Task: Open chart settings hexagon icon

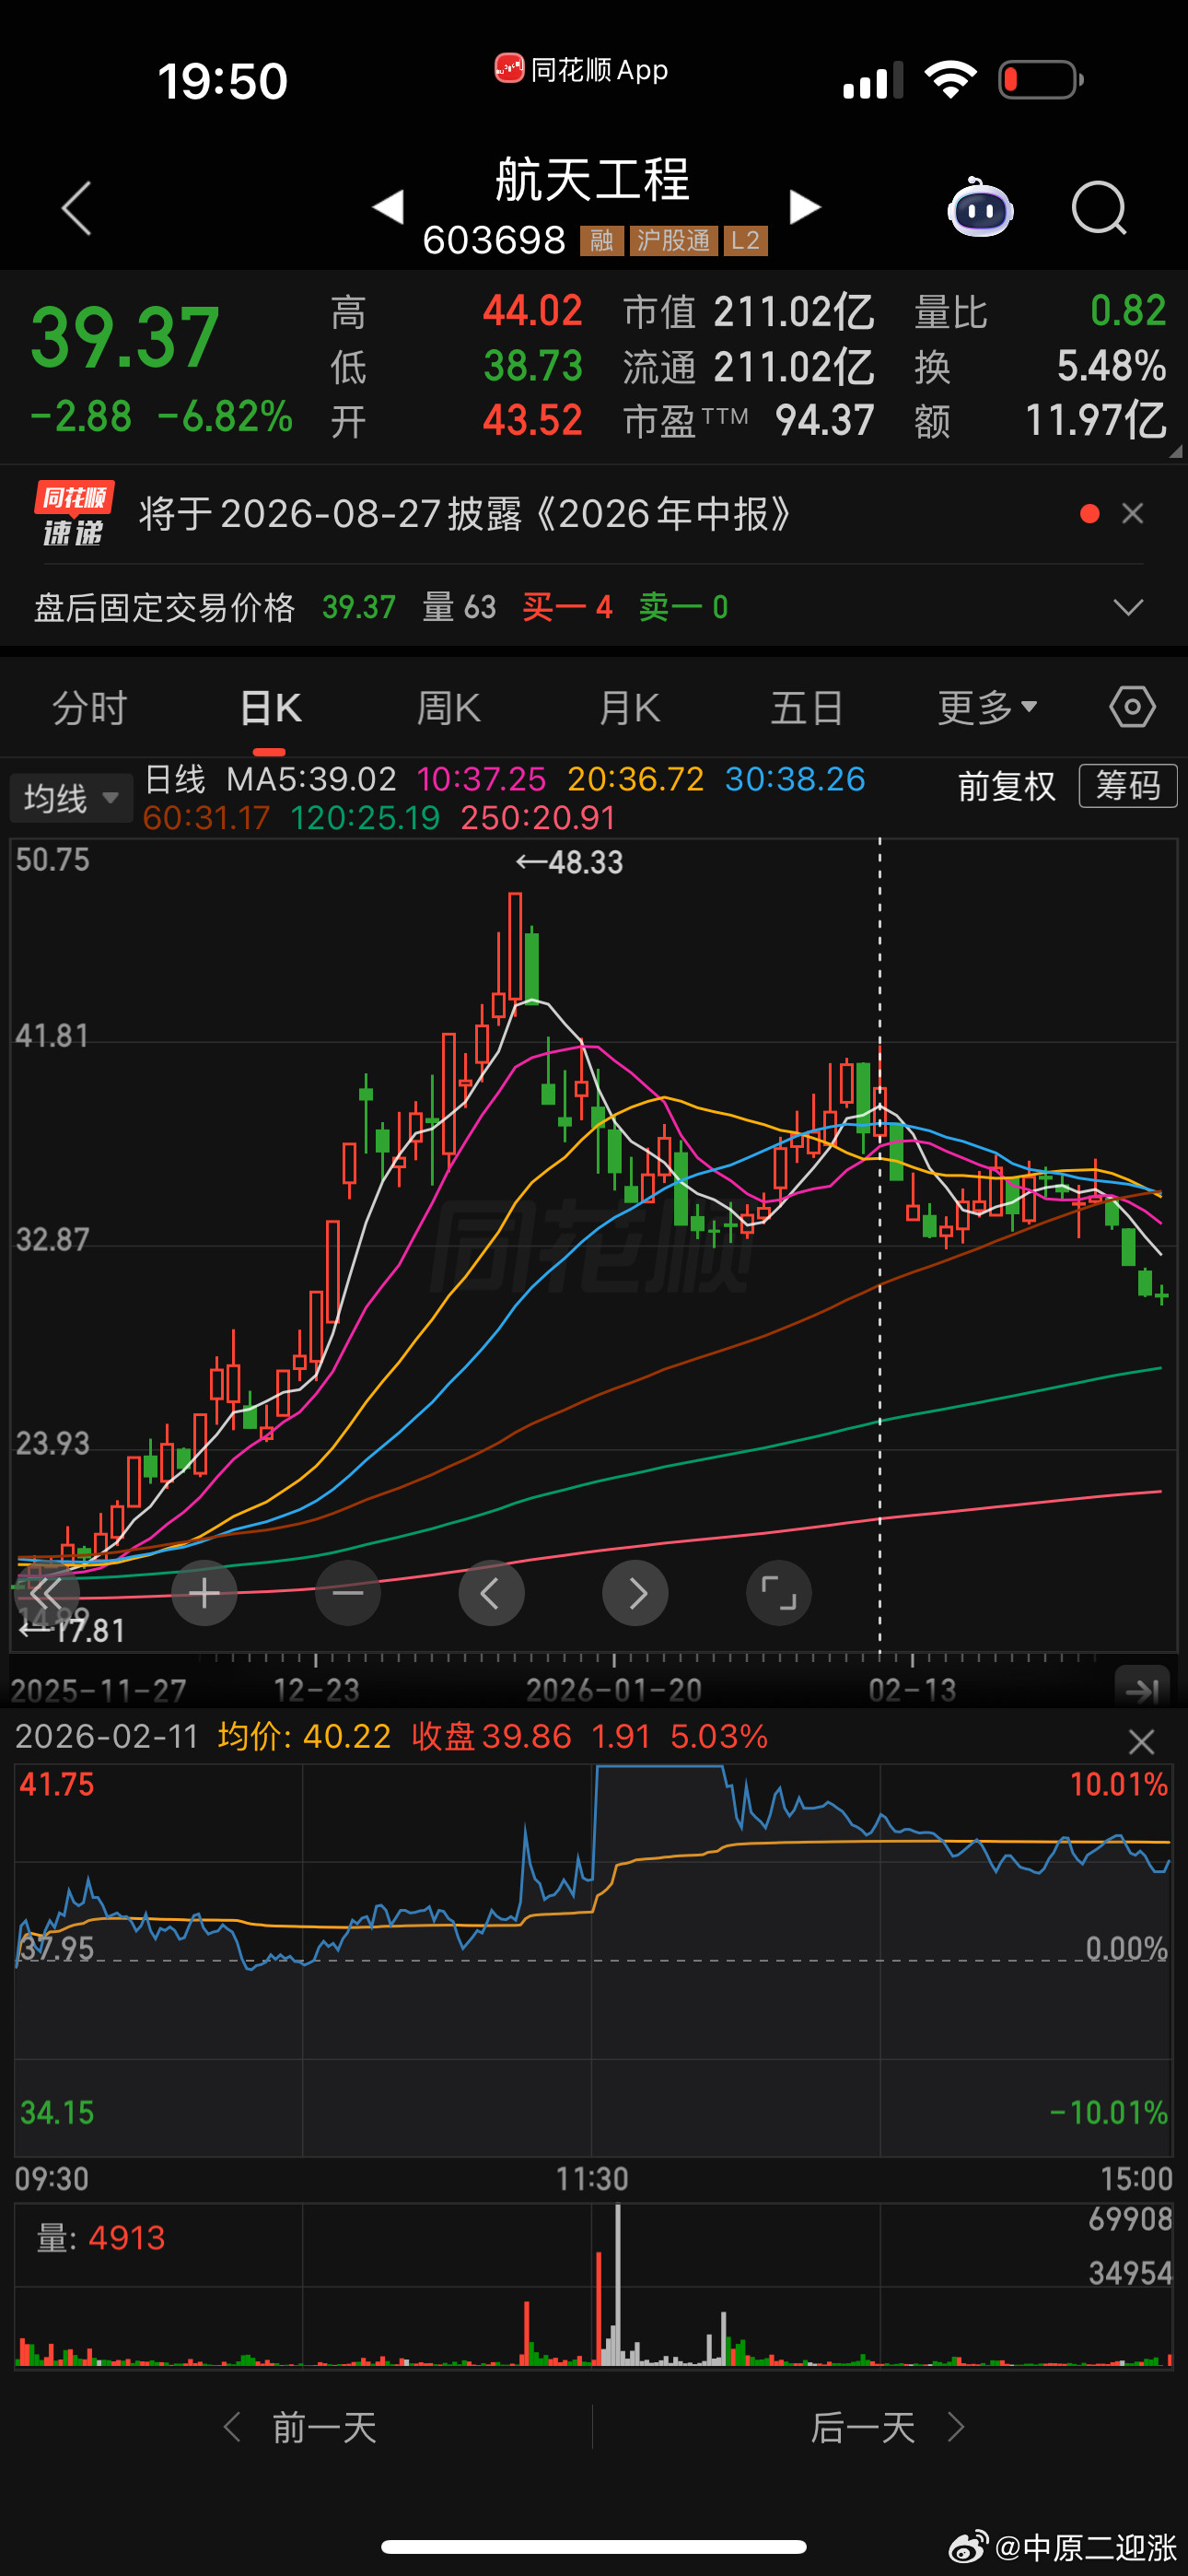Action: (1132, 707)
